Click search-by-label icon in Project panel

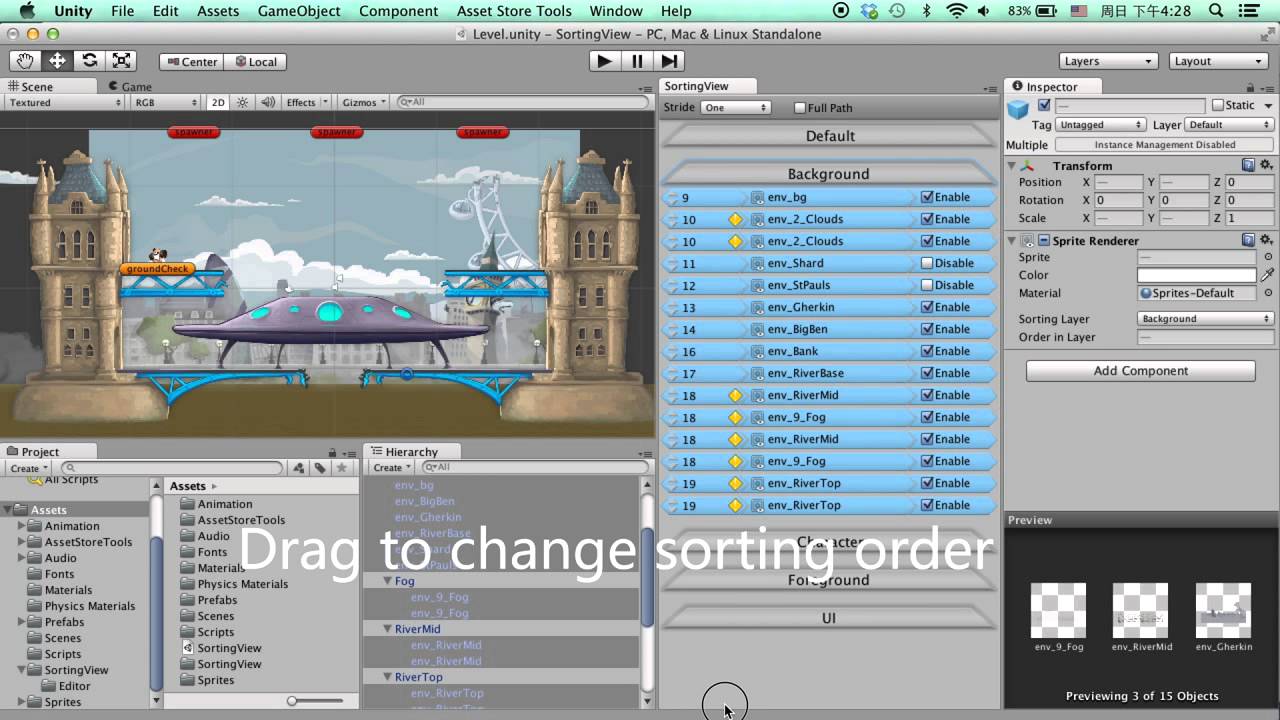click(x=320, y=468)
